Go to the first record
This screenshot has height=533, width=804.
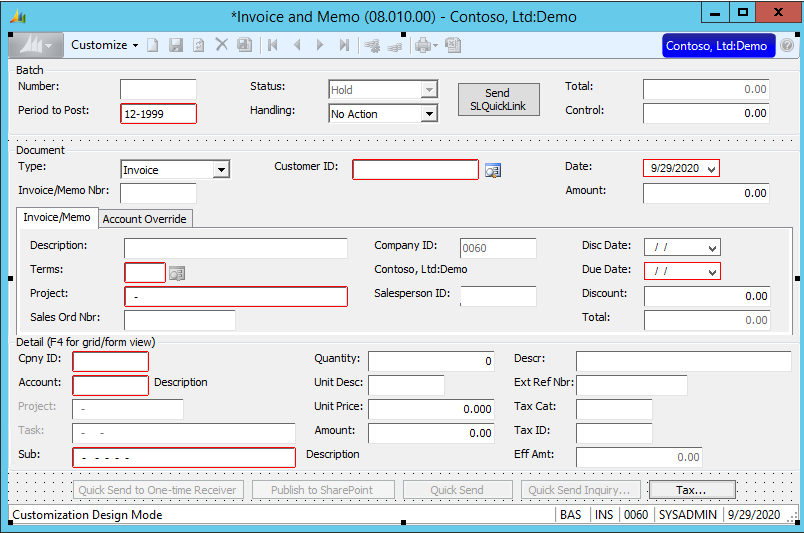pos(273,45)
